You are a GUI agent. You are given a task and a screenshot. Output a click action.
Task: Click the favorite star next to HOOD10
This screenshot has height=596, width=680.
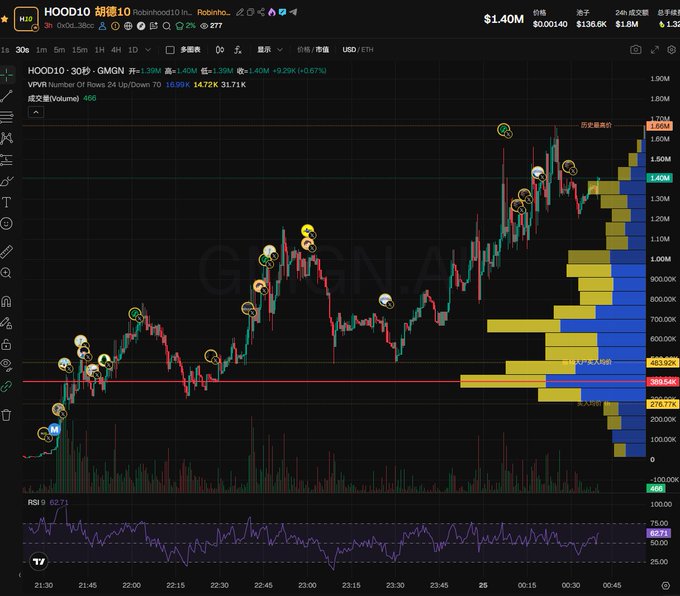pos(5,19)
